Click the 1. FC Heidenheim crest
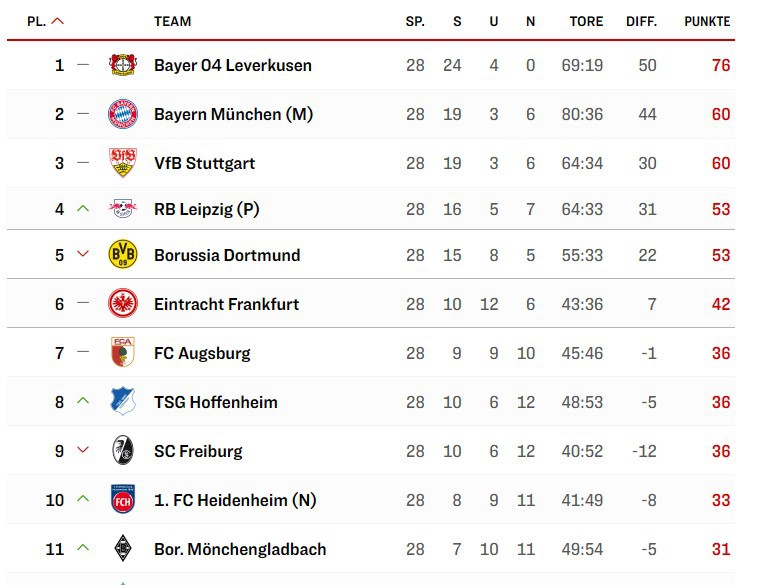769x585 pixels. (123, 500)
